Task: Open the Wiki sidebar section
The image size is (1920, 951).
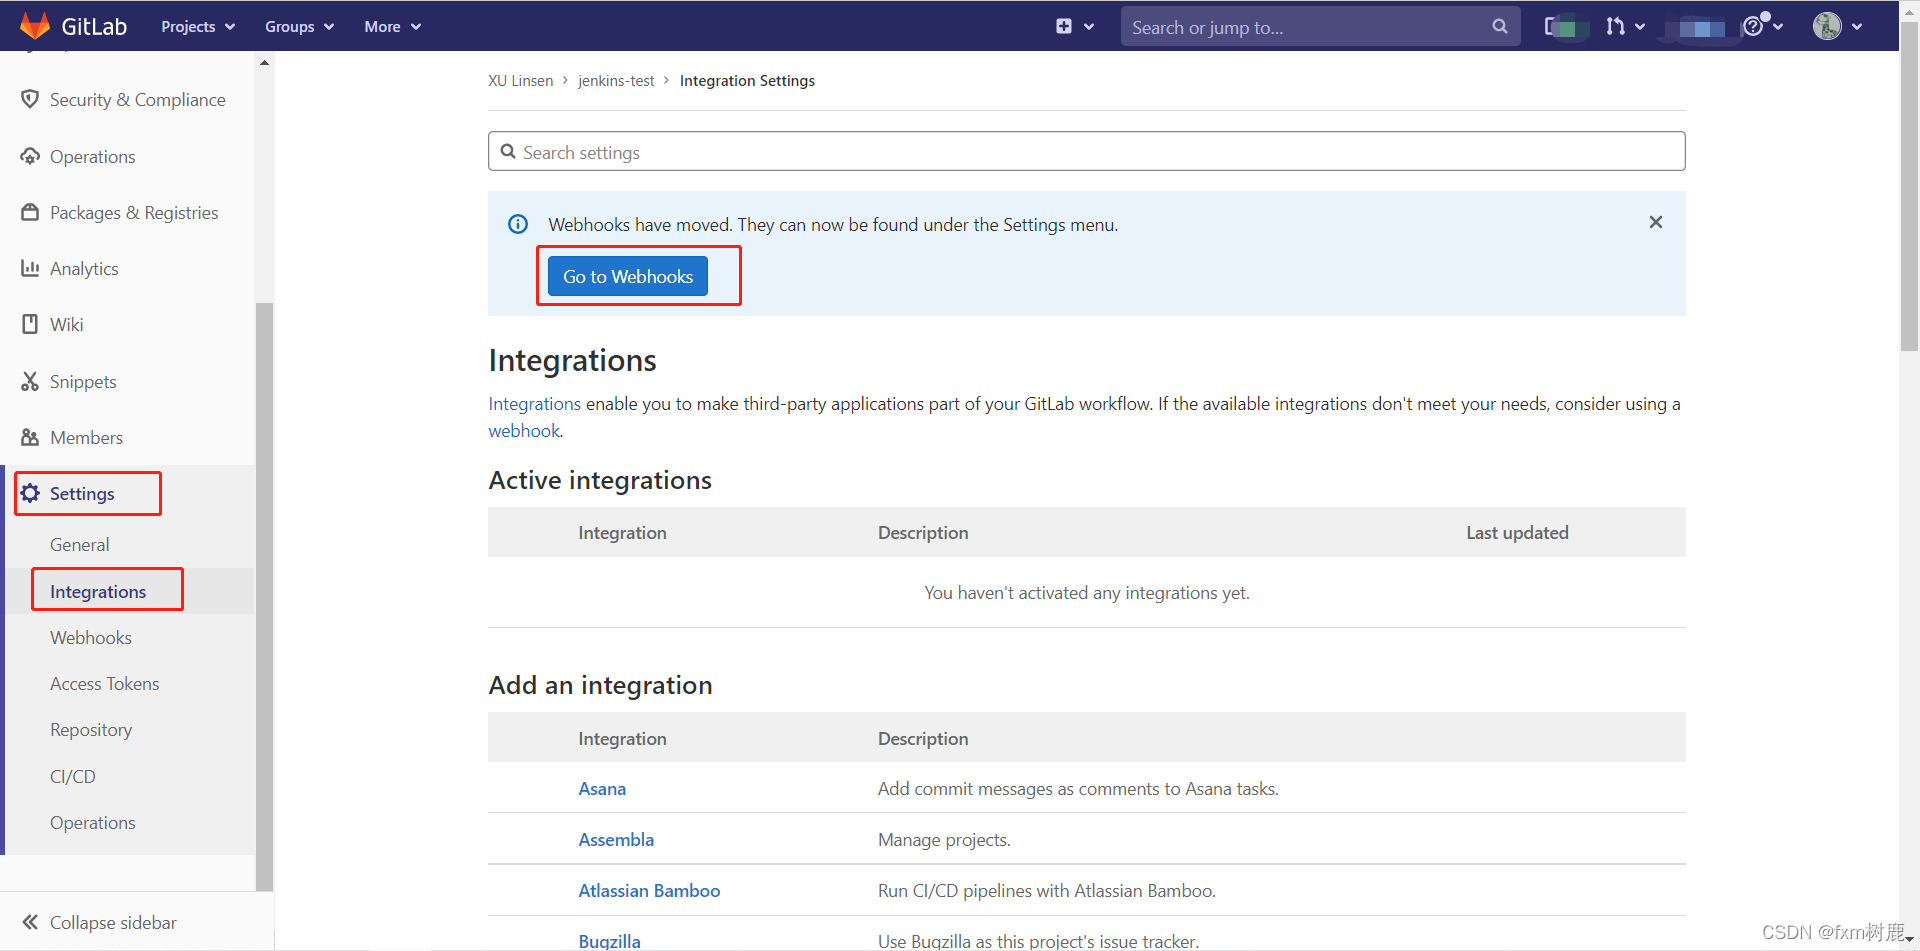Action: 67,325
